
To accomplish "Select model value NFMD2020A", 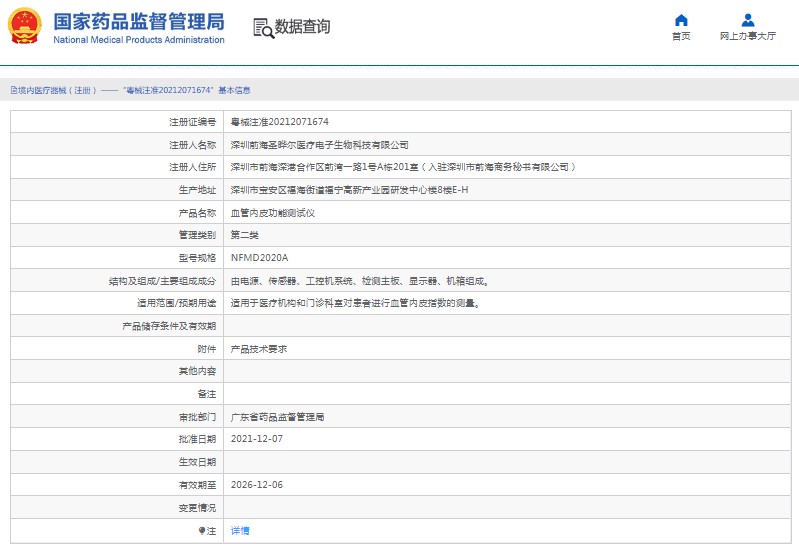I will (x=259, y=258).
